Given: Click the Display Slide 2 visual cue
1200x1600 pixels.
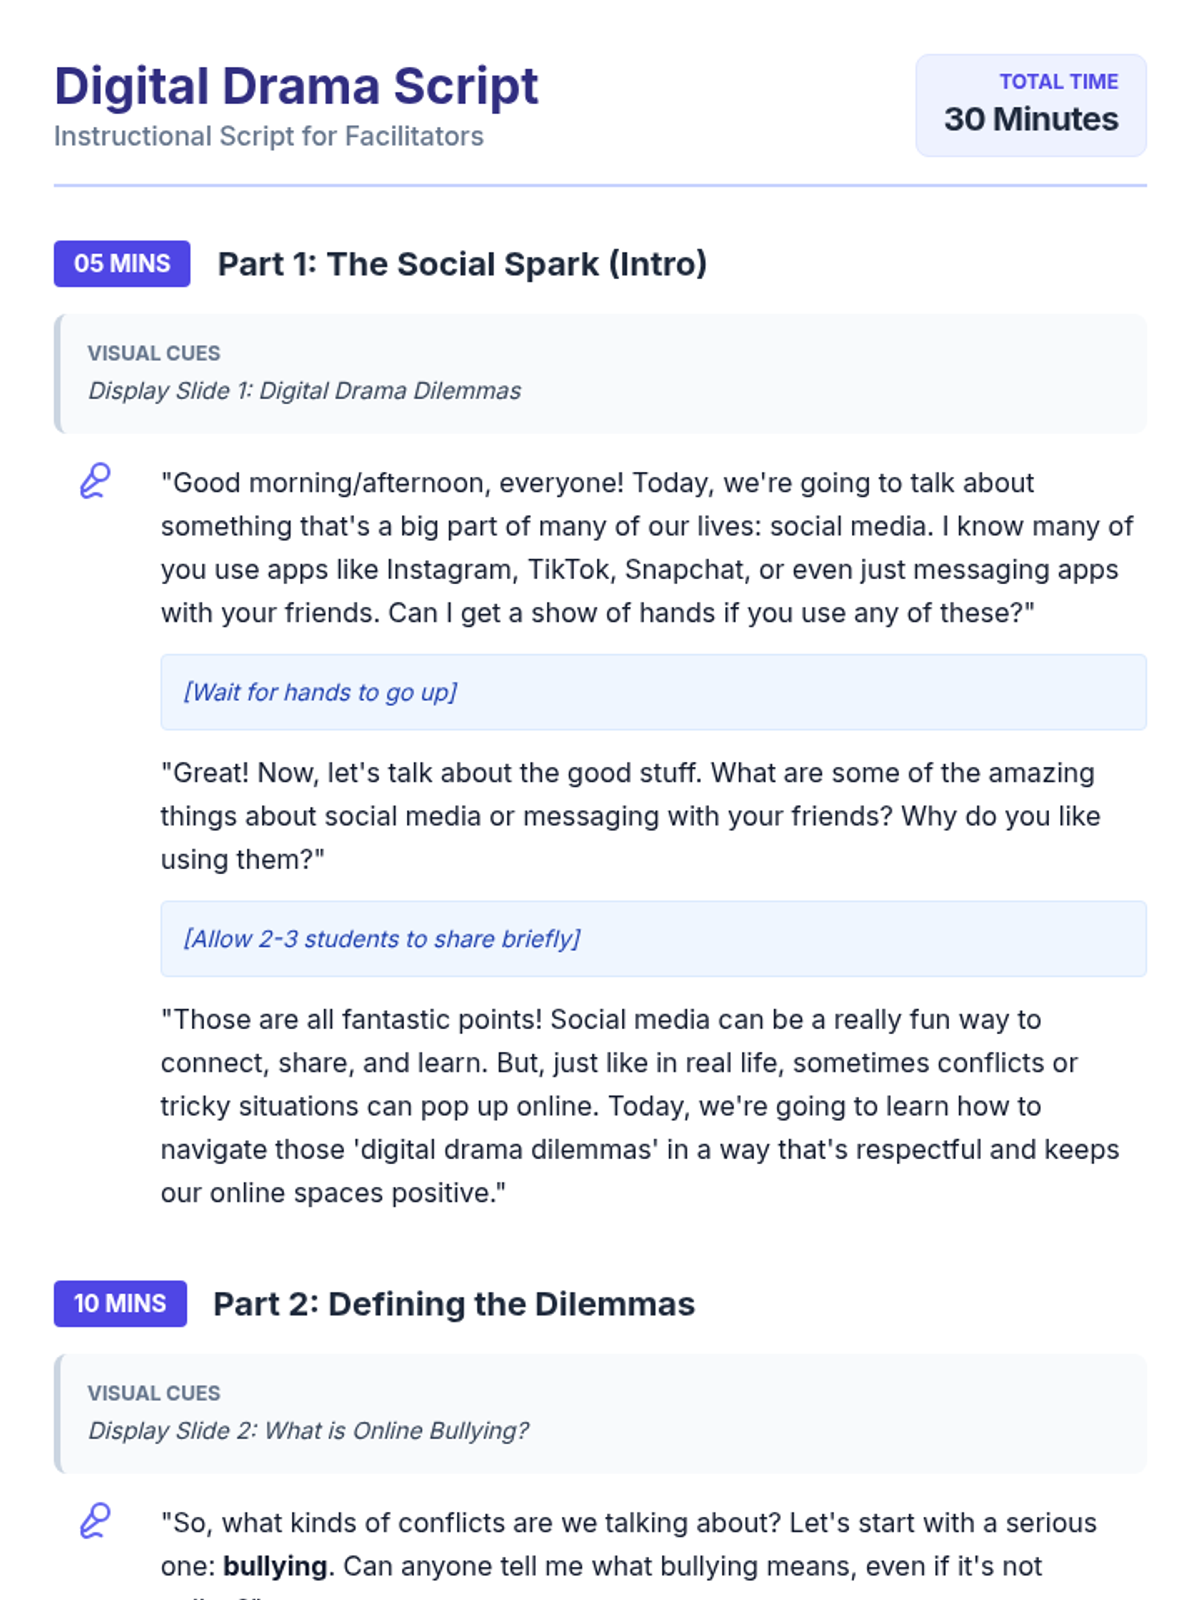Looking at the screenshot, I should 309,1431.
